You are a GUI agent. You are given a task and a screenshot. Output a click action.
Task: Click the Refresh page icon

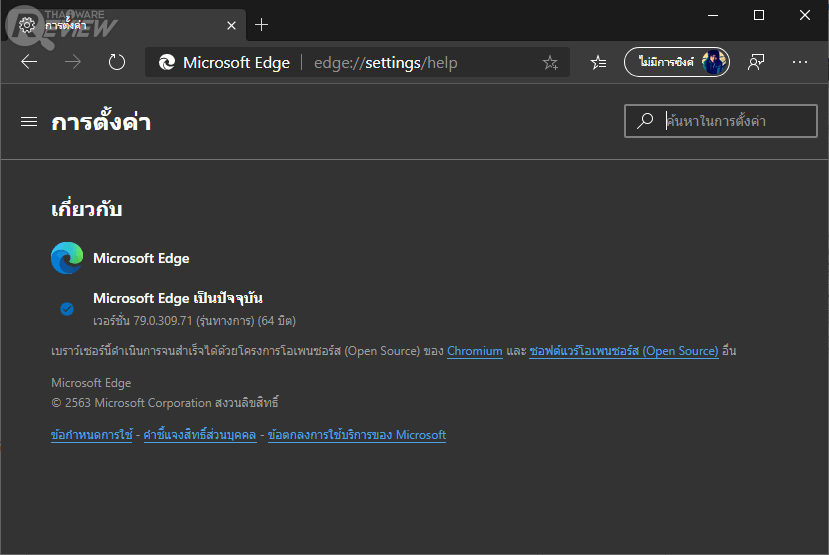(117, 62)
